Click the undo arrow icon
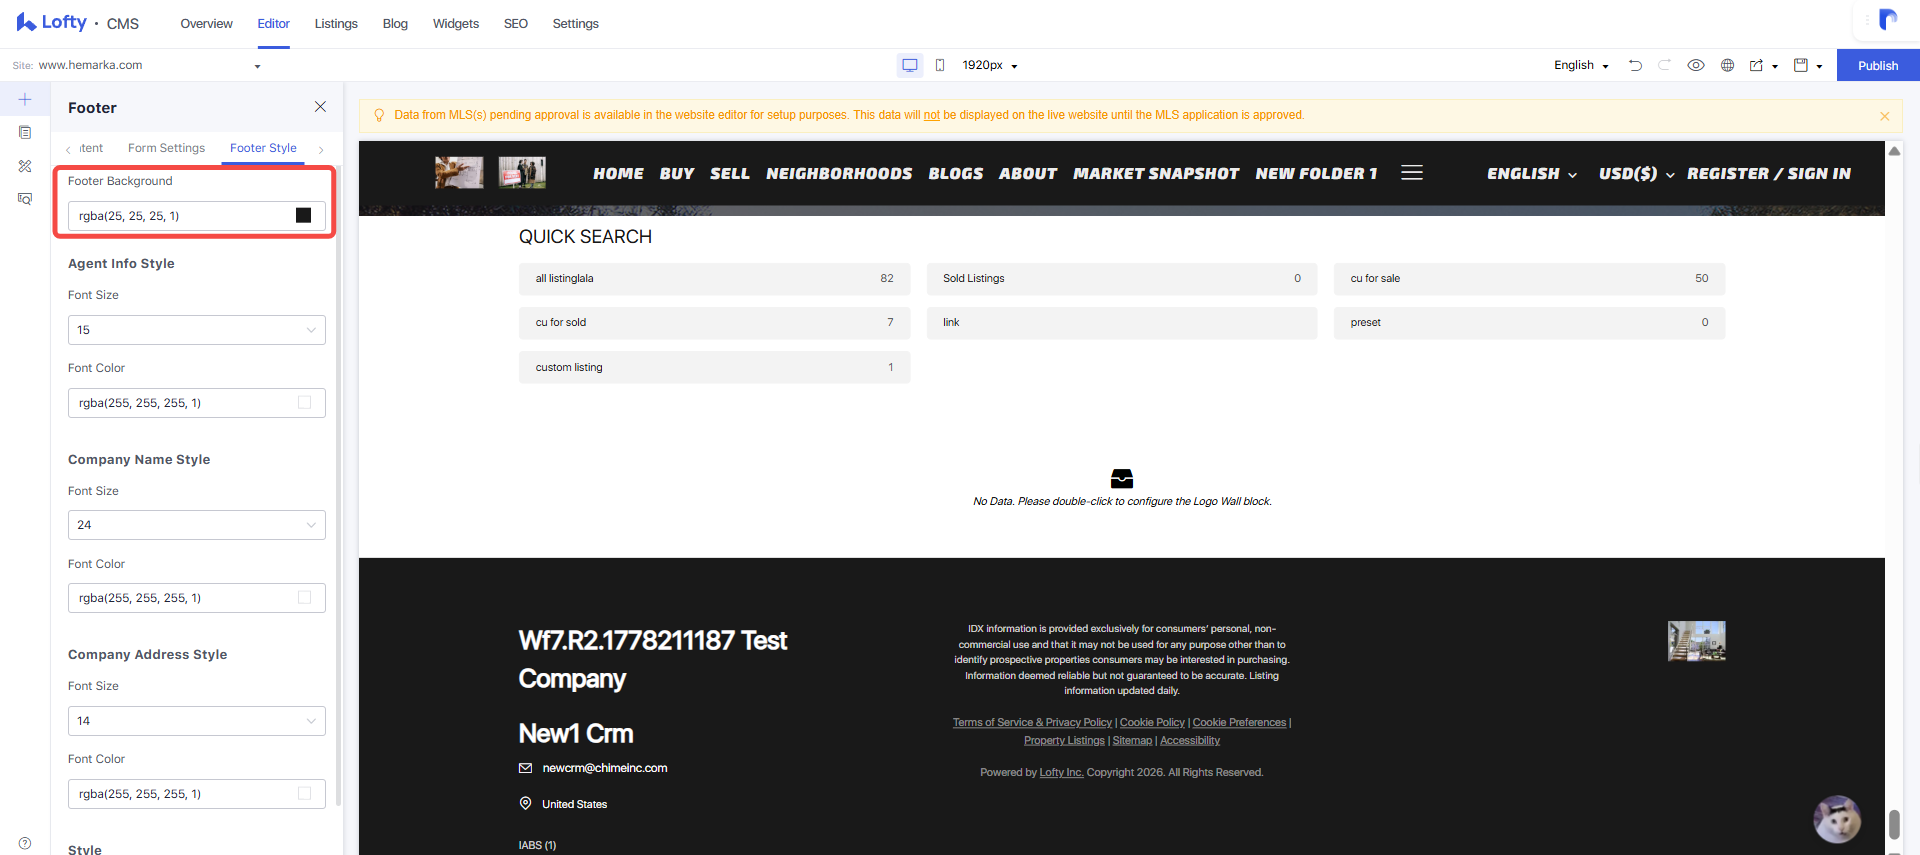 (x=1636, y=65)
